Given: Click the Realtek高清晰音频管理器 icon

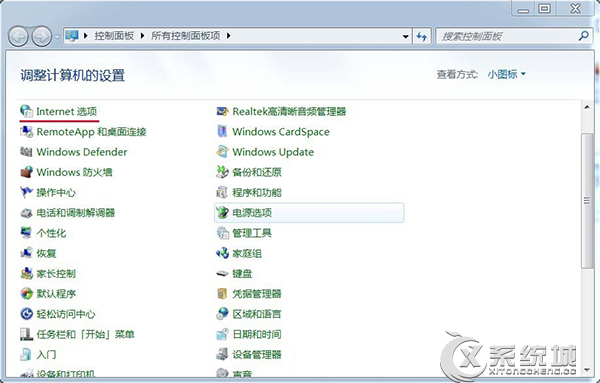Looking at the screenshot, I should (x=222, y=111).
